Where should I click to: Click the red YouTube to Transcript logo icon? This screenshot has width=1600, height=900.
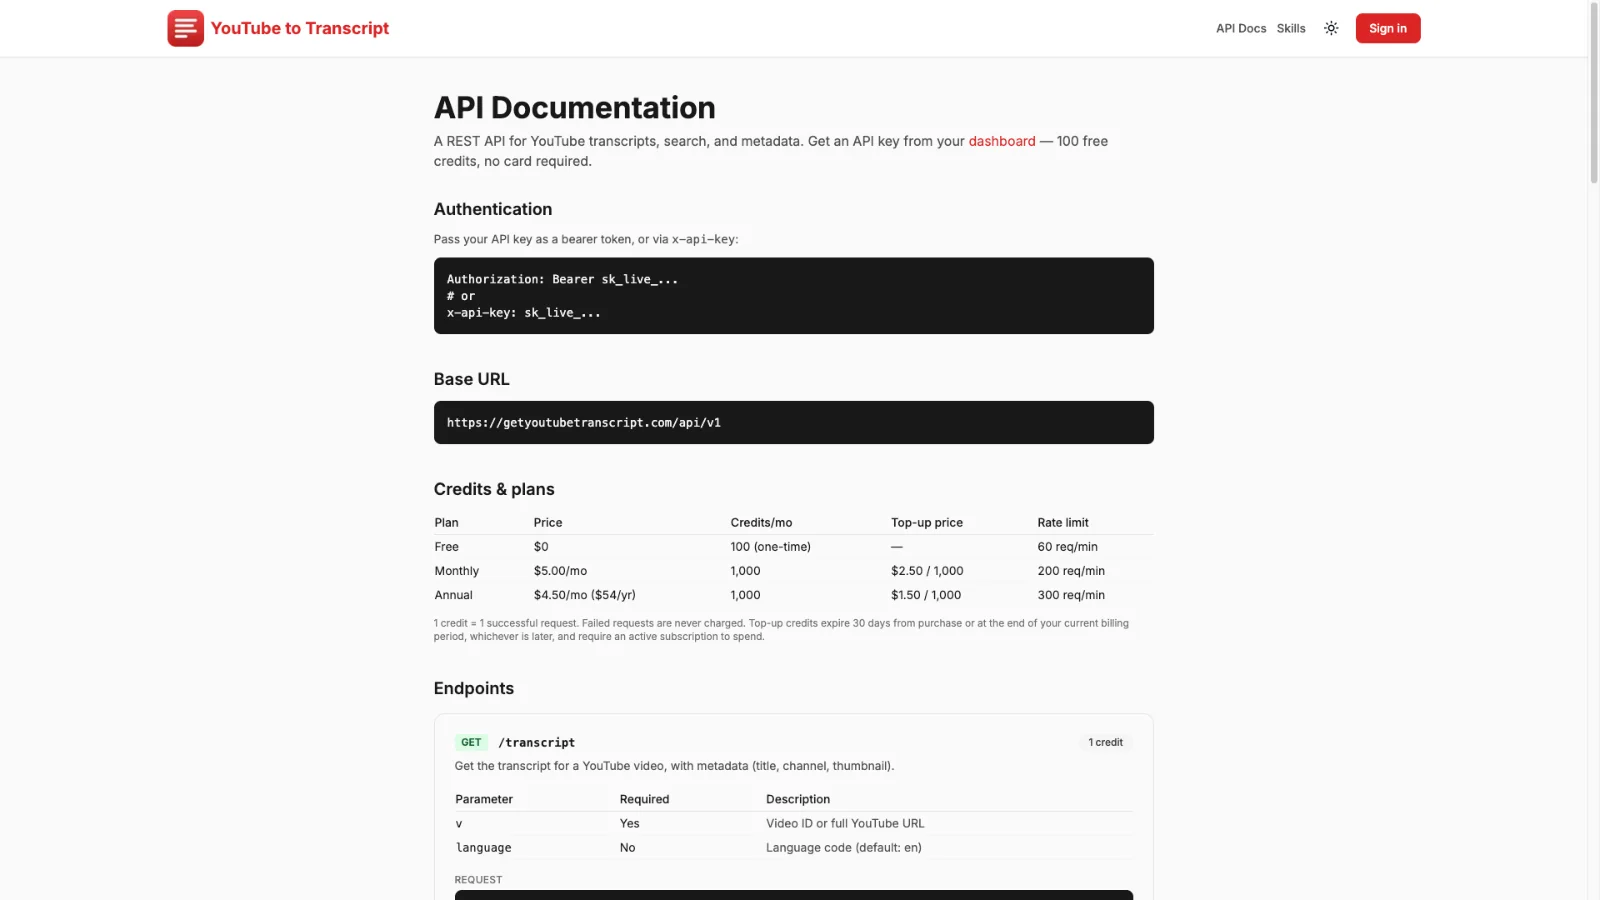[x=185, y=28]
